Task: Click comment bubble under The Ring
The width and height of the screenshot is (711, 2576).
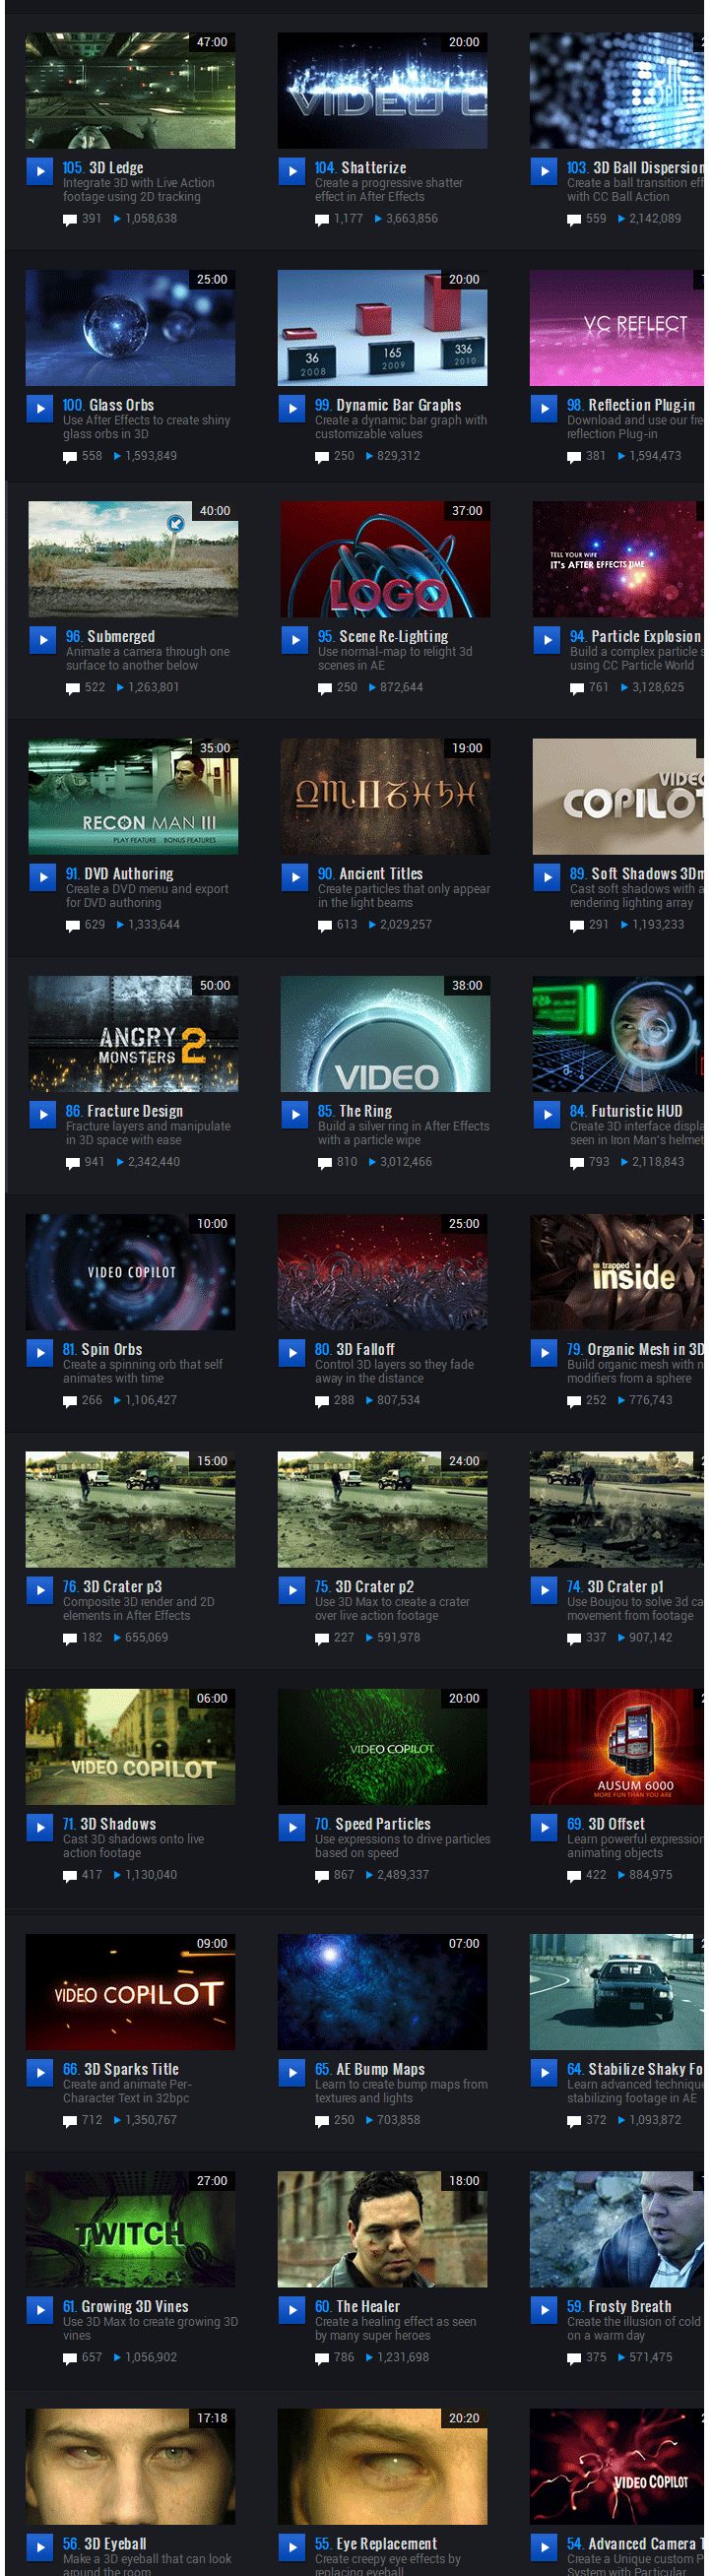Action: click(325, 1163)
